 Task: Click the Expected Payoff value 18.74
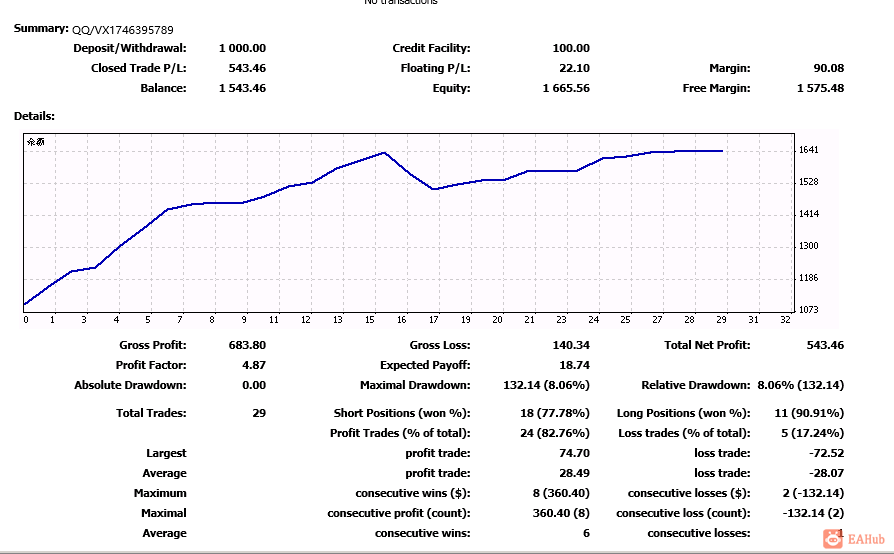coord(574,365)
